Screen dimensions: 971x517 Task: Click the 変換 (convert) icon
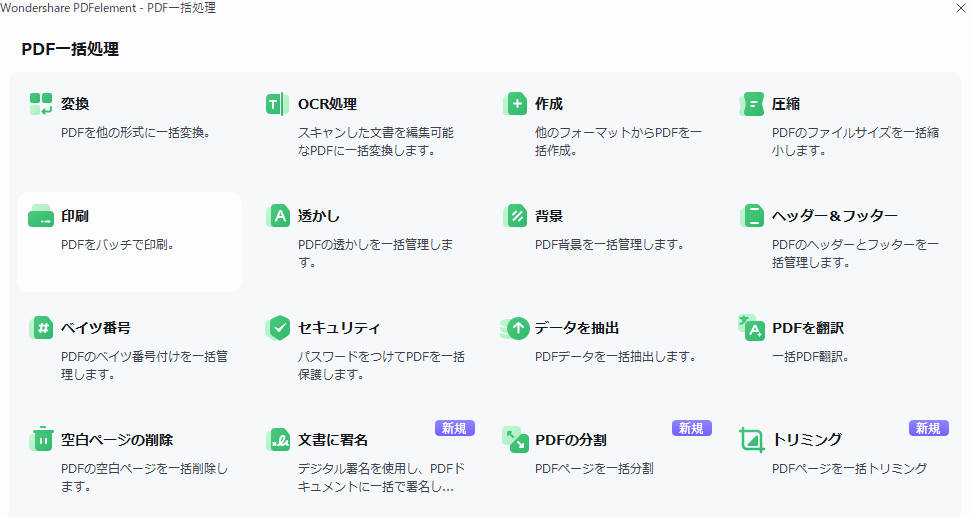click(x=41, y=104)
